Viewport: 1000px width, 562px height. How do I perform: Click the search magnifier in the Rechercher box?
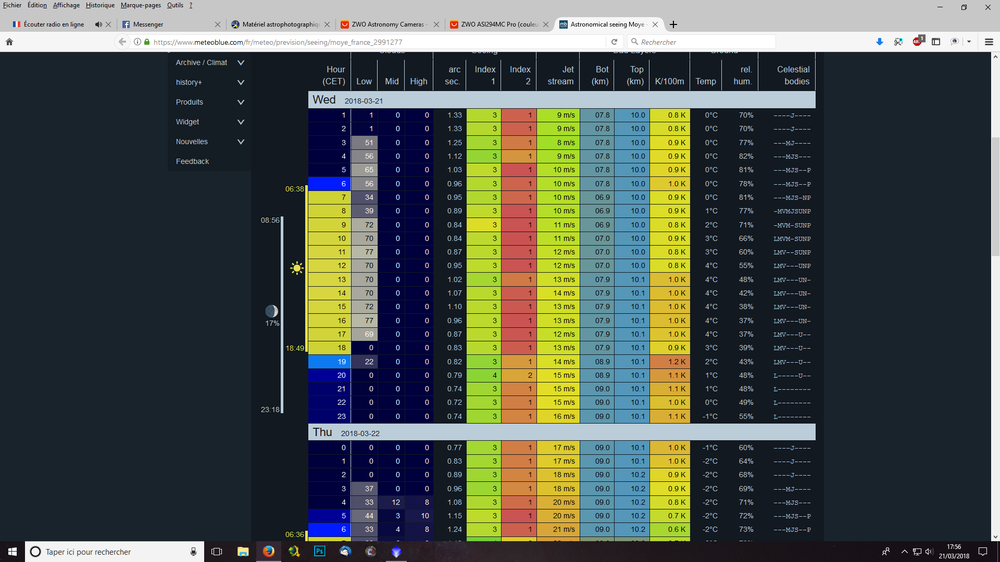pyautogui.click(x=634, y=42)
